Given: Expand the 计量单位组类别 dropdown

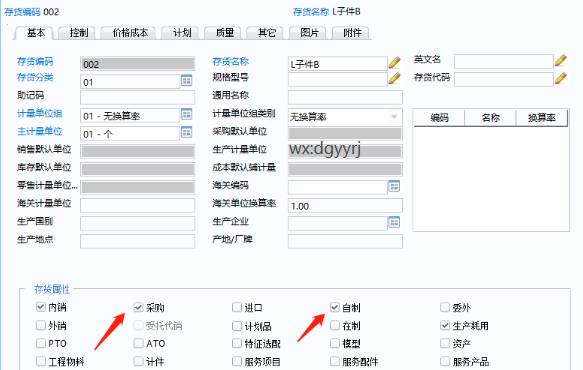Looking at the screenshot, I should 394,117.
